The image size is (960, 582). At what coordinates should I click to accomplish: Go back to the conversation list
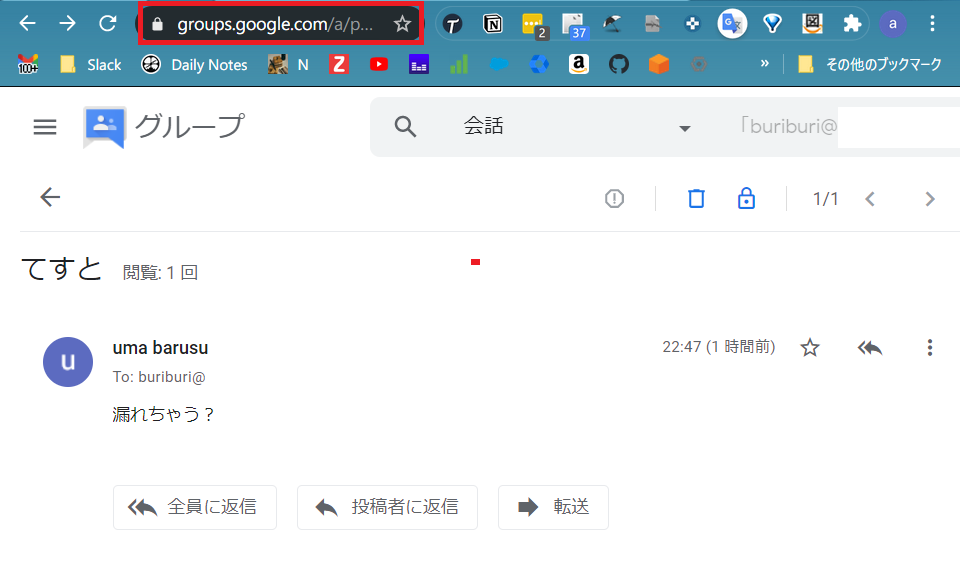pos(50,198)
